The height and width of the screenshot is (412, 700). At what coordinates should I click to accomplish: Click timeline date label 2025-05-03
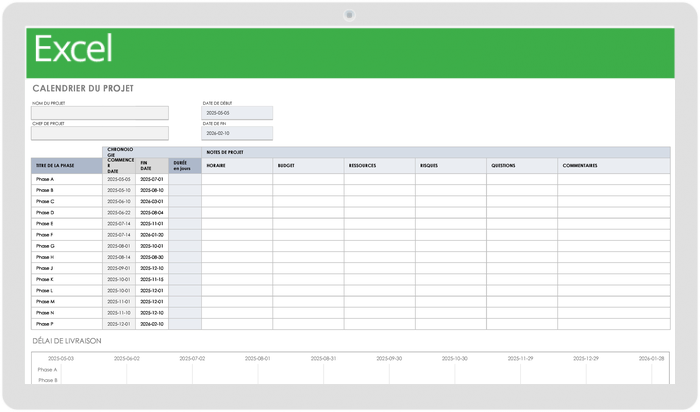point(61,358)
